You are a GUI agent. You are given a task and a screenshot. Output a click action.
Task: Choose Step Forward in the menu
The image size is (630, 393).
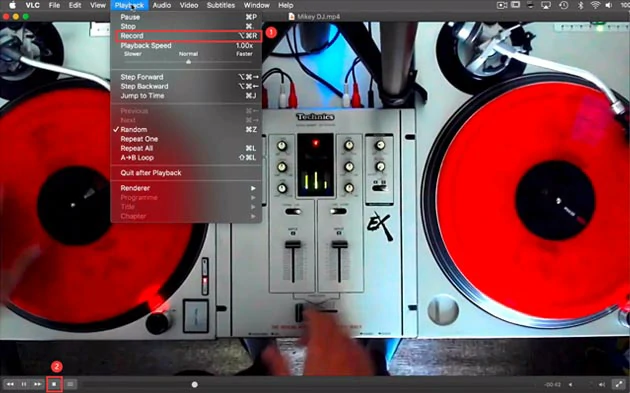tap(186, 77)
